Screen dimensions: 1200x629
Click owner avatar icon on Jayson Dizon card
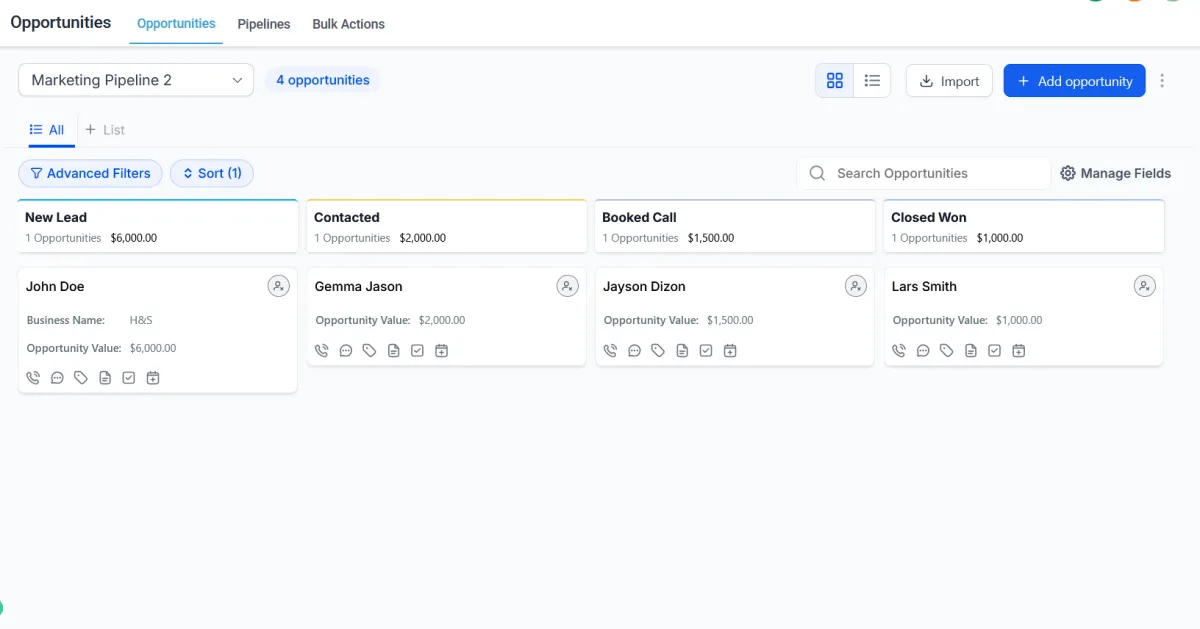pos(856,286)
